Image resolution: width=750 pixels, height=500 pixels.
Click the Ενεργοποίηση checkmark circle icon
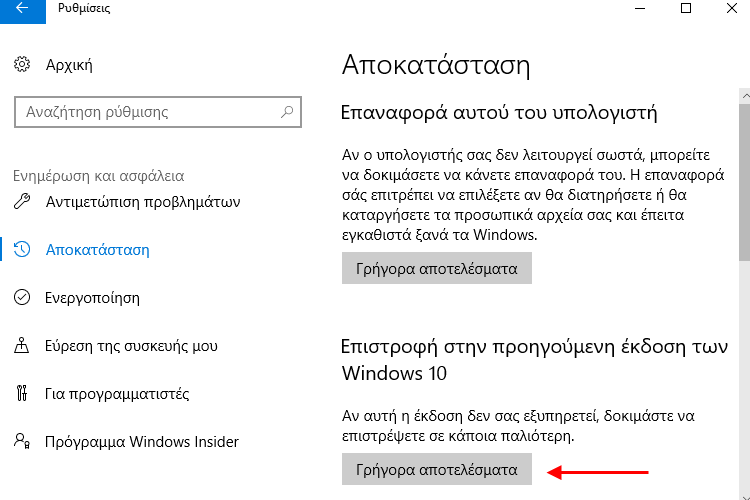(22, 297)
